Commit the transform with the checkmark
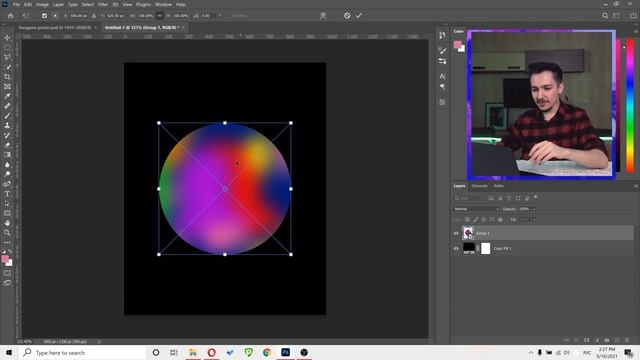This screenshot has height=360, width=640. click(x=359, y=16)
